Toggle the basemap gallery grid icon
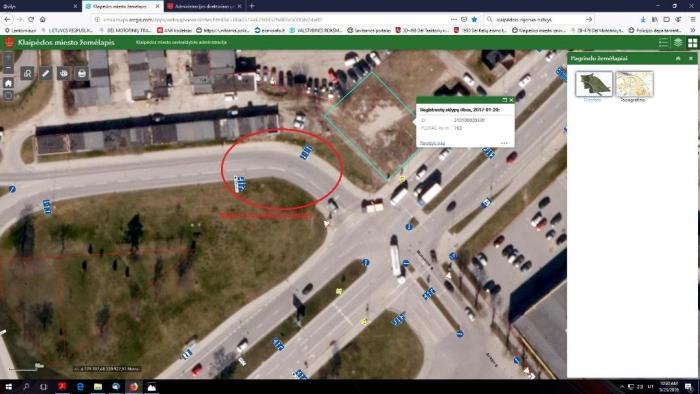This screenshot has height=394, width=700. [692, 42]
